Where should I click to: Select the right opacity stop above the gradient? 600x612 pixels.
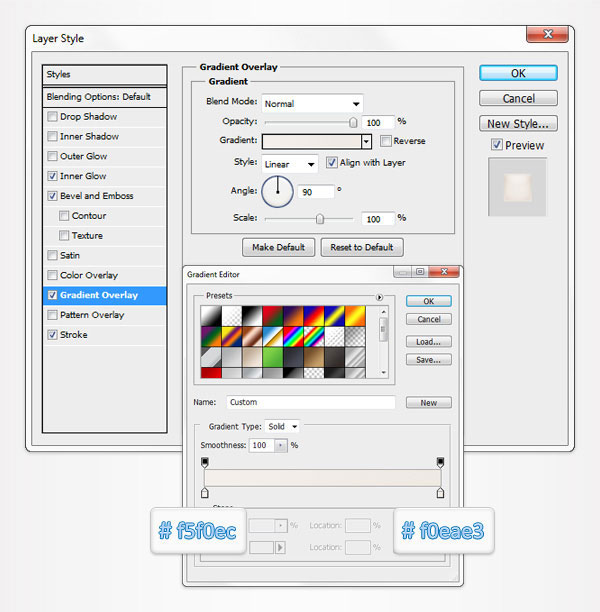click(x=440, y=462)
